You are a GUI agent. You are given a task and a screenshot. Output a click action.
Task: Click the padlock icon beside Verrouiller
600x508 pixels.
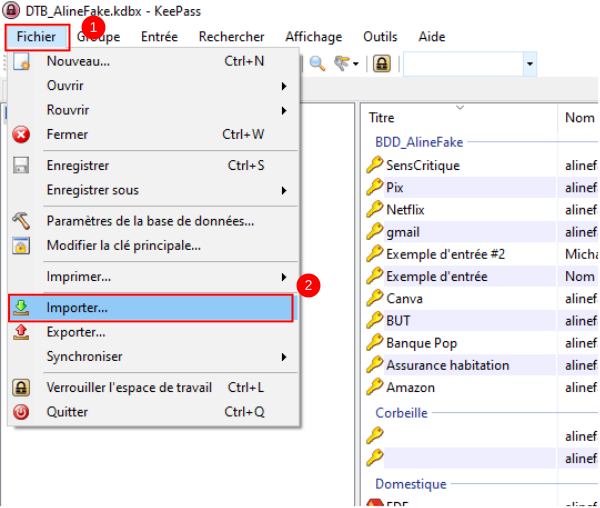click(x=21, y=388)
